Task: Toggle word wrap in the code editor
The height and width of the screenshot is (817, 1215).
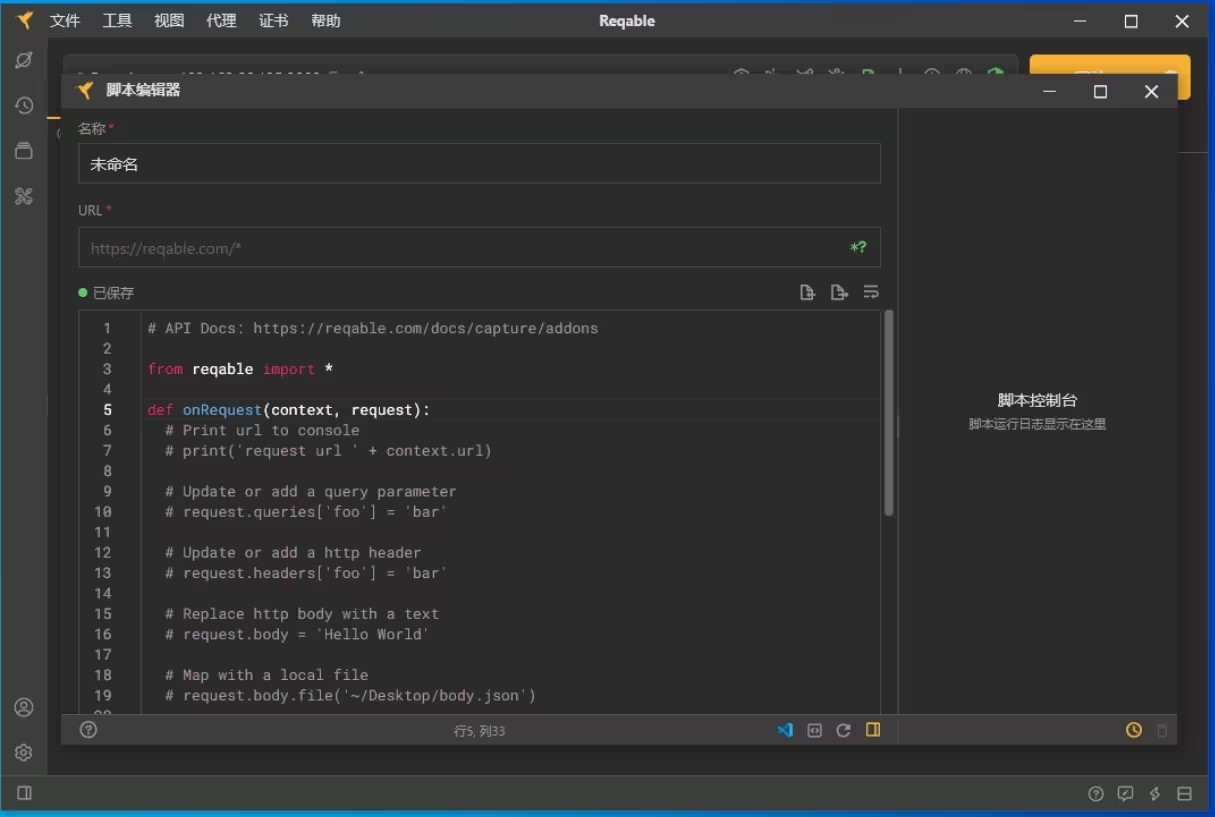Action: [871, 292]
